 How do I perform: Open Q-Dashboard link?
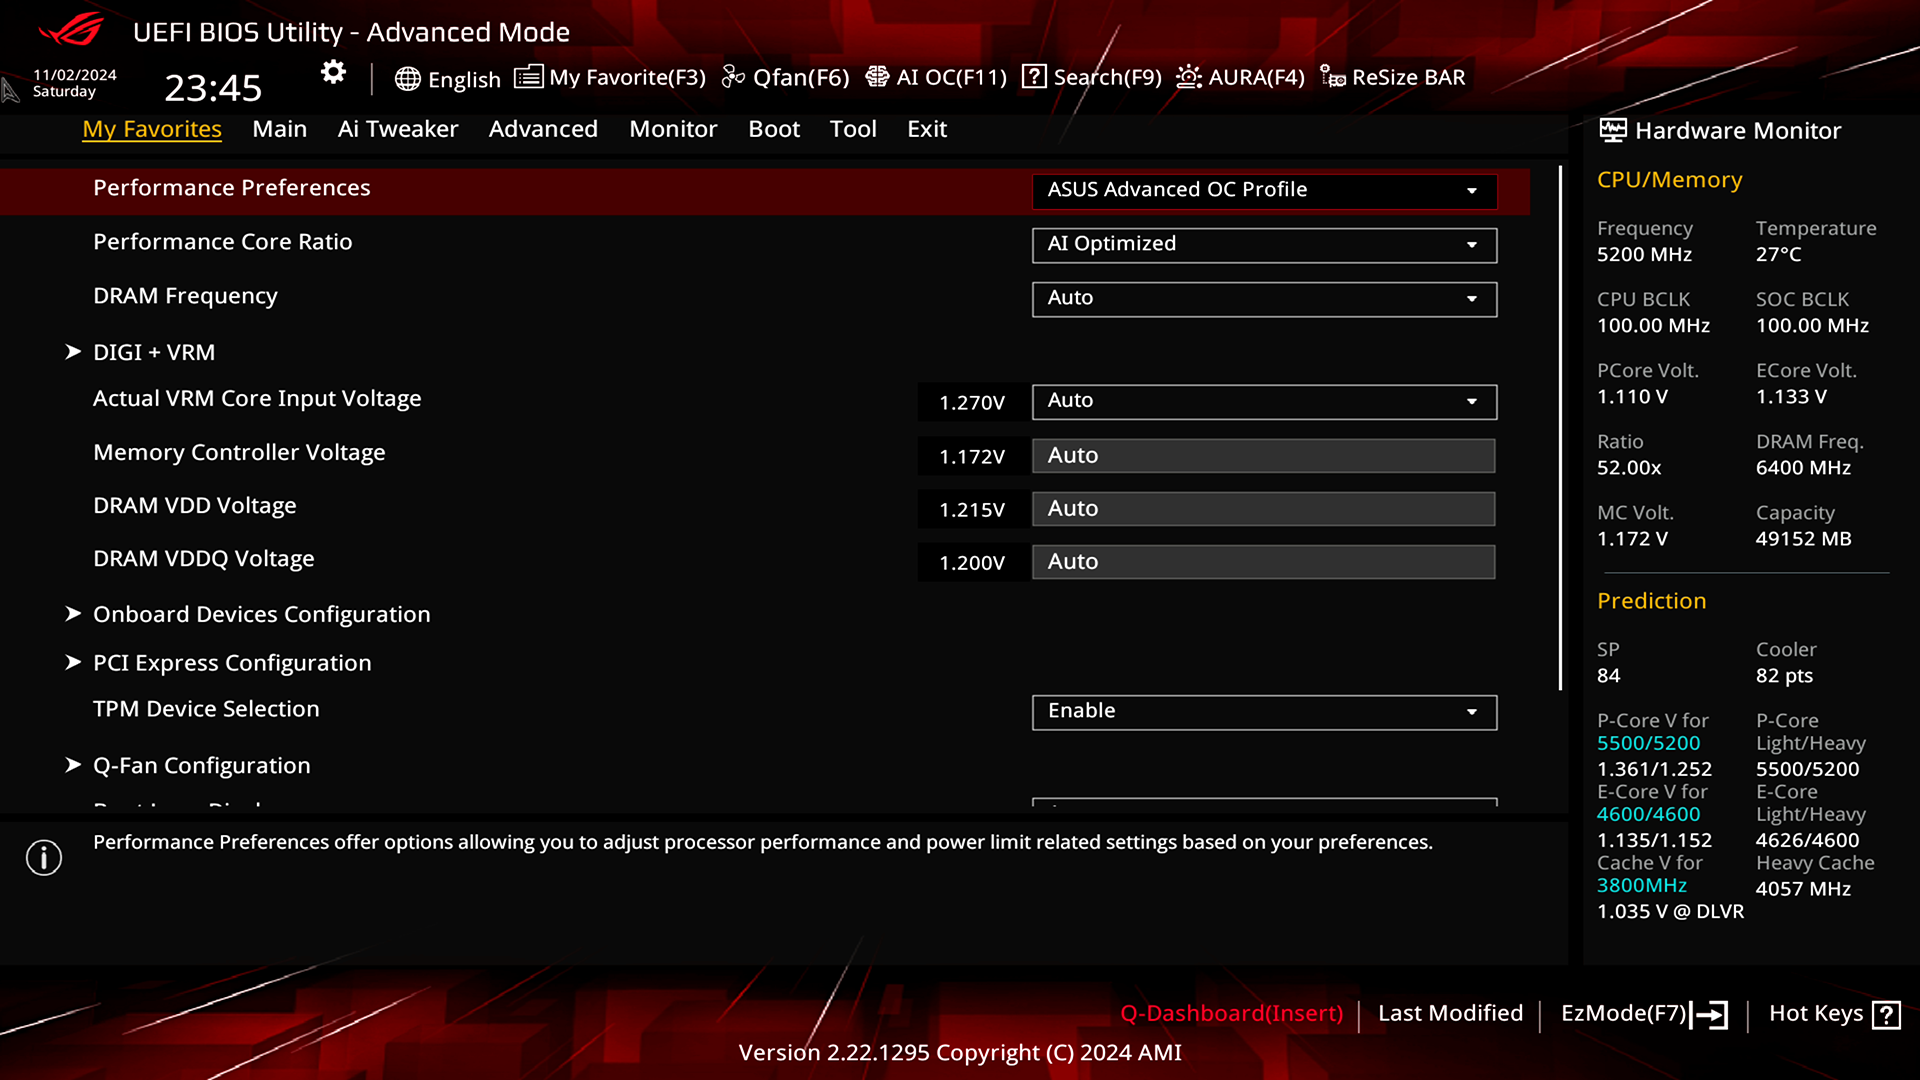[1231, 1013]
